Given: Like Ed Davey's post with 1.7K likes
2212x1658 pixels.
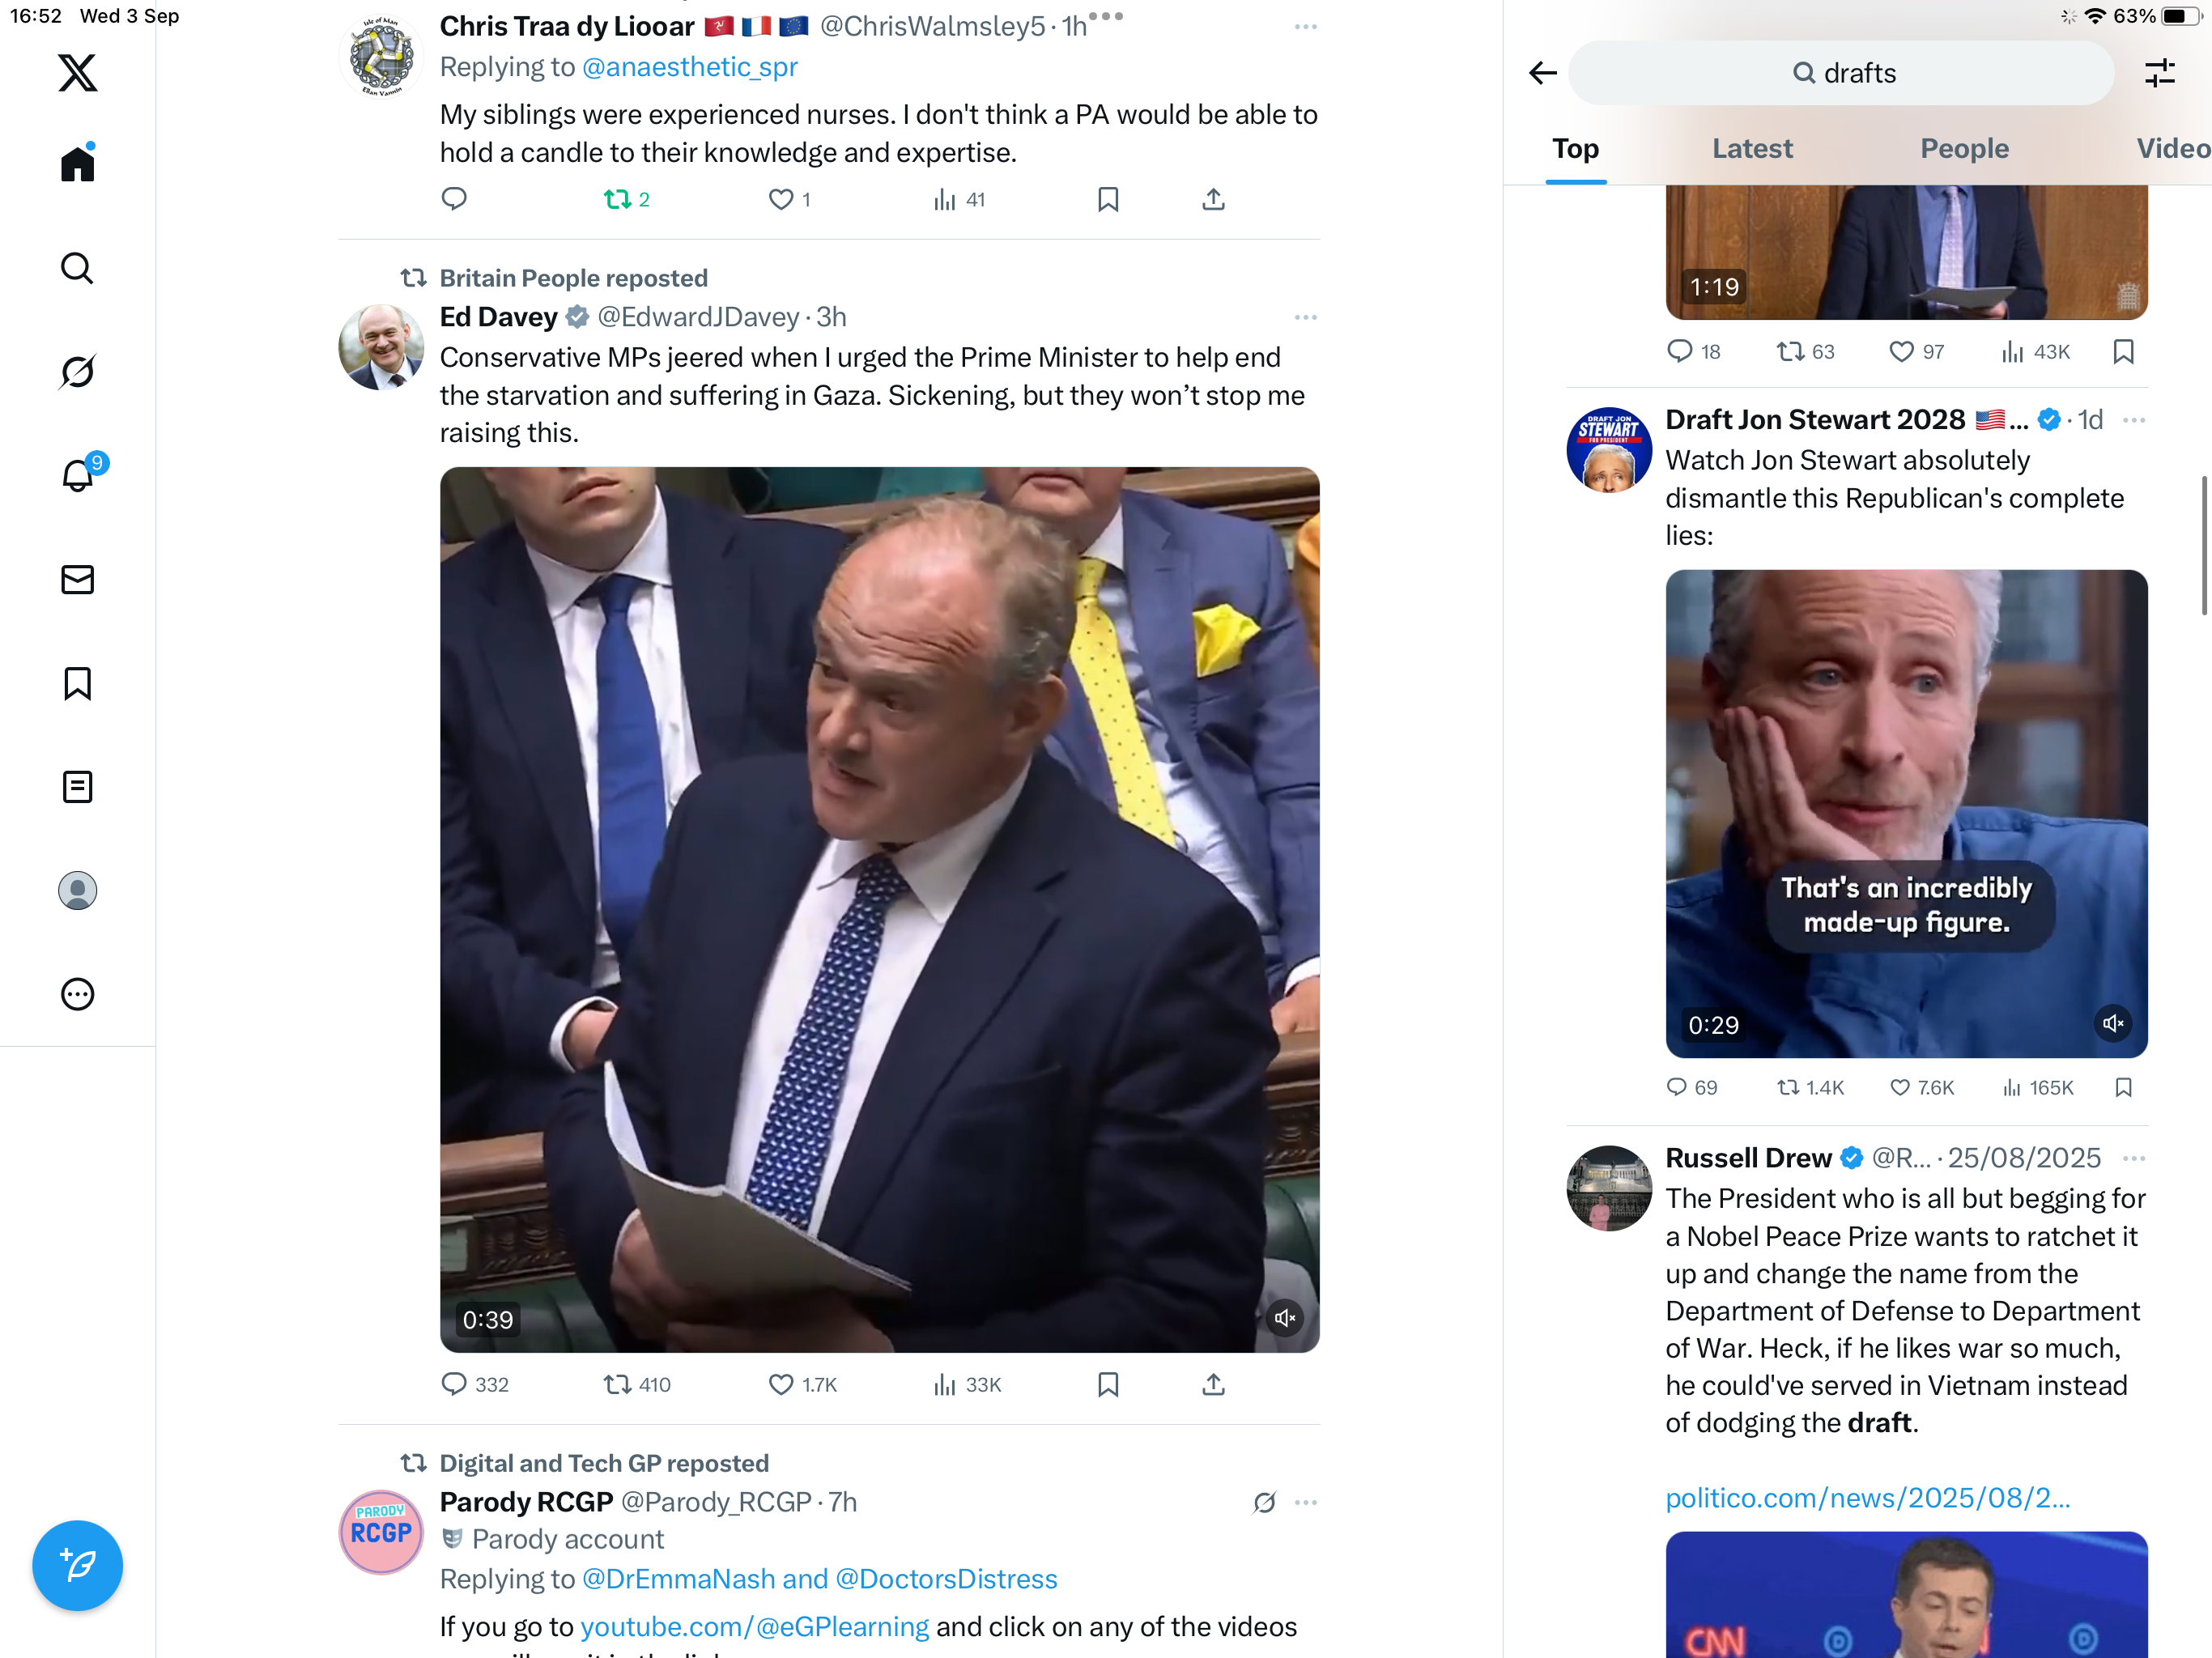Looking at the screenshot, I should click(802, 1384).
